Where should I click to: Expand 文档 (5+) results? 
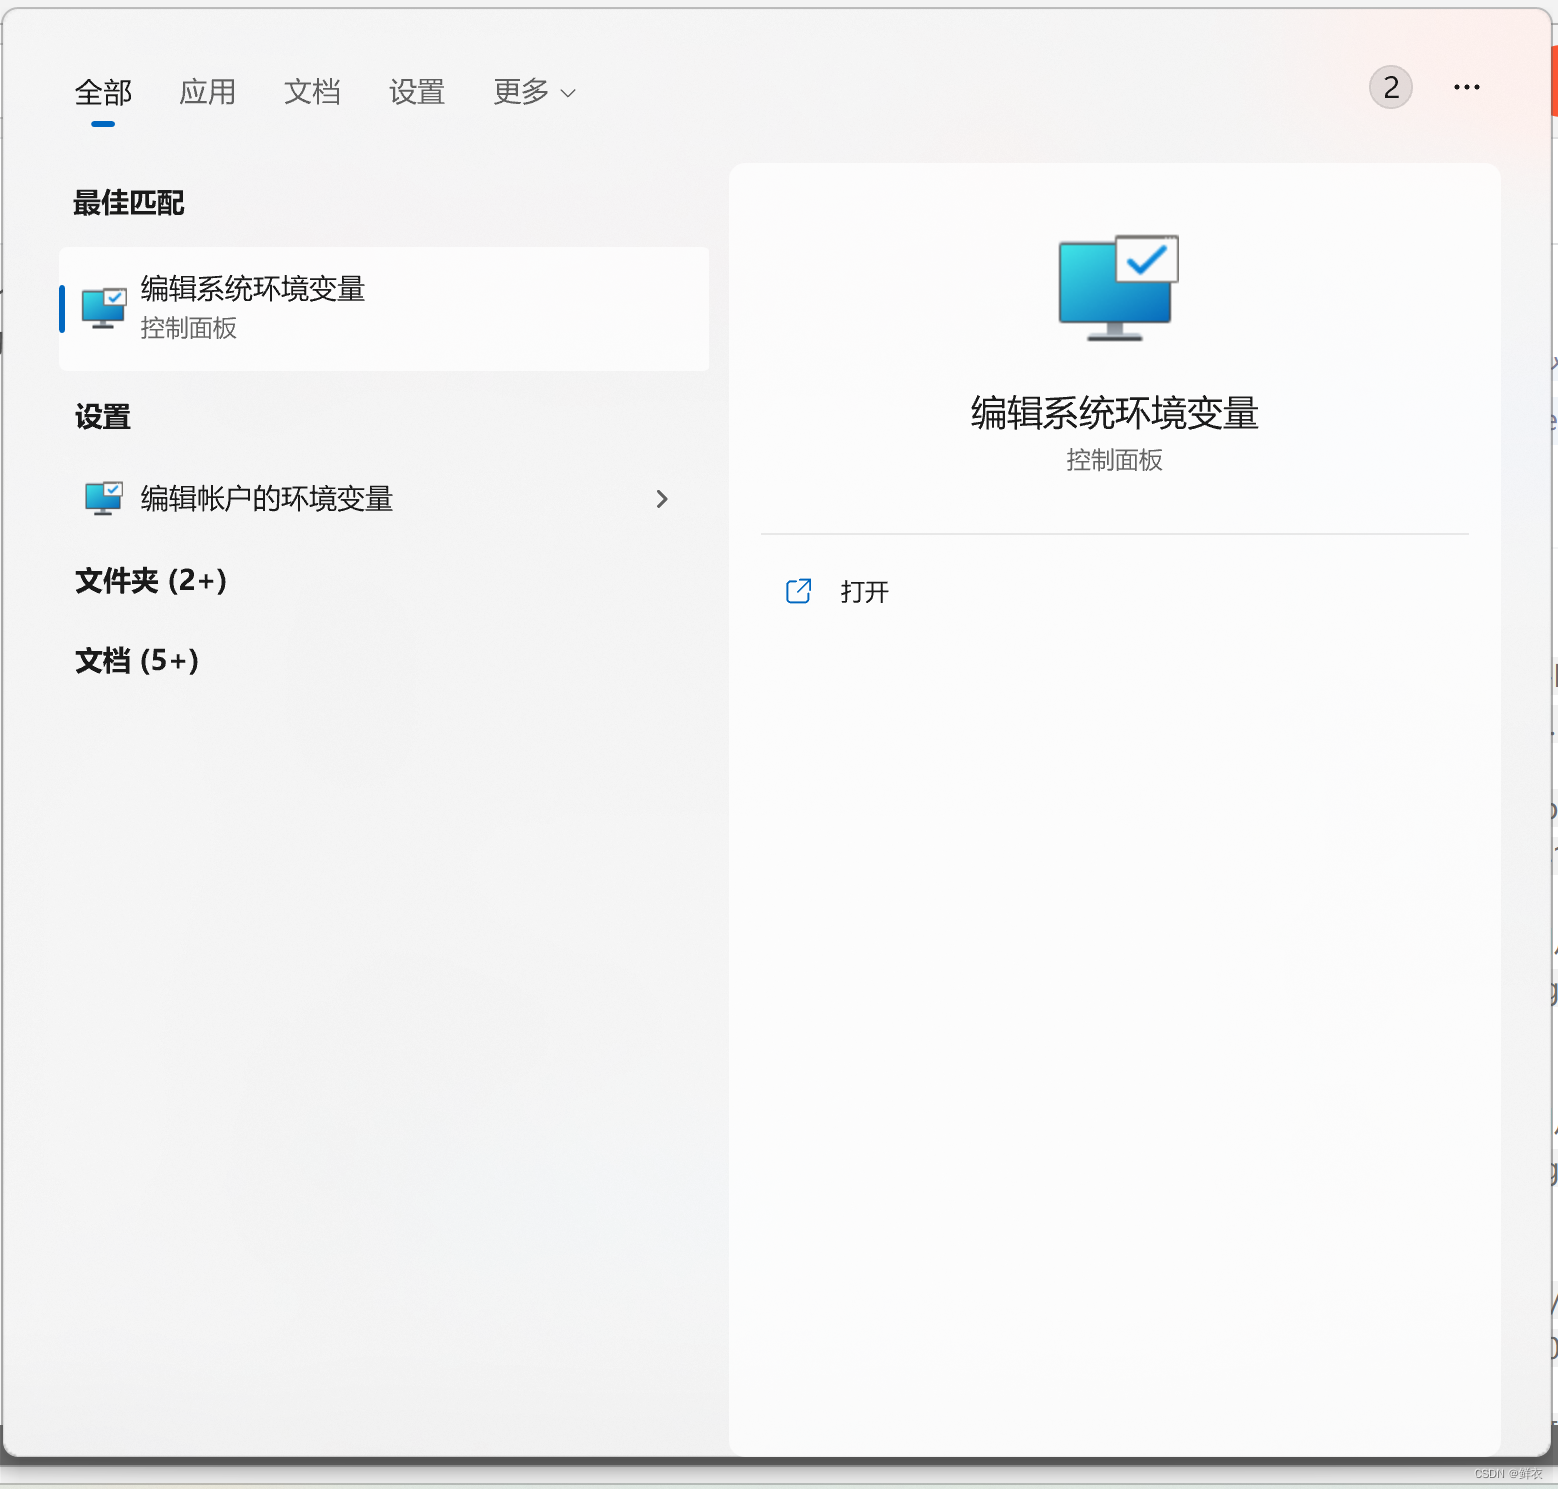tap(138, 660)
